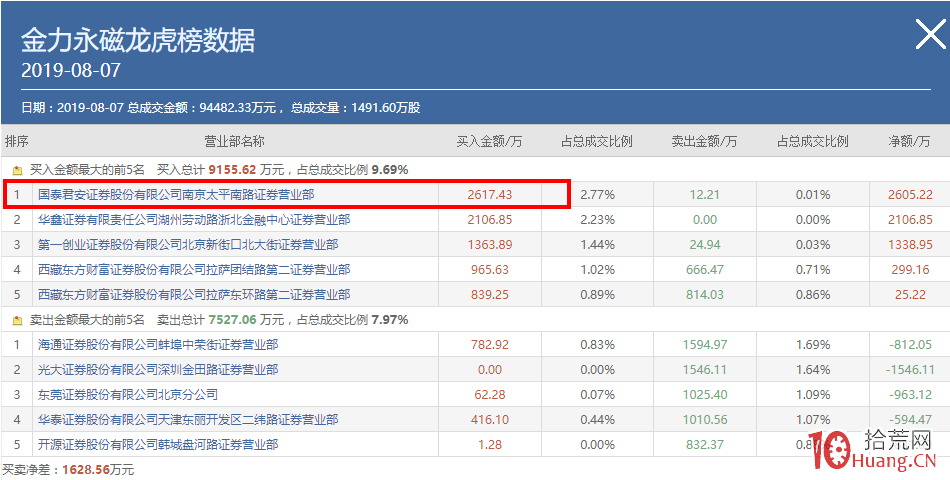Open 国泰君安证券南京太平南路证券营业部 link
Screen dimensions: 950x480
click(x=176, y=195)
